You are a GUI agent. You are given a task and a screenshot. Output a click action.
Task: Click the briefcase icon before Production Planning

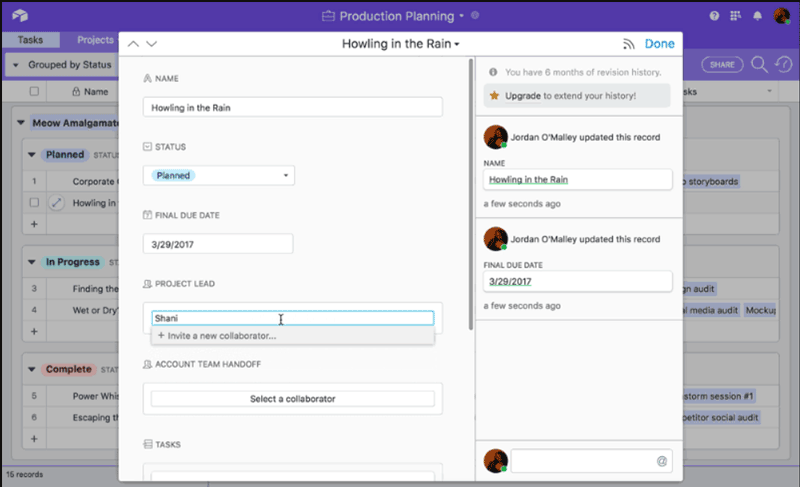pyautogui.click(x=328, y=16)
